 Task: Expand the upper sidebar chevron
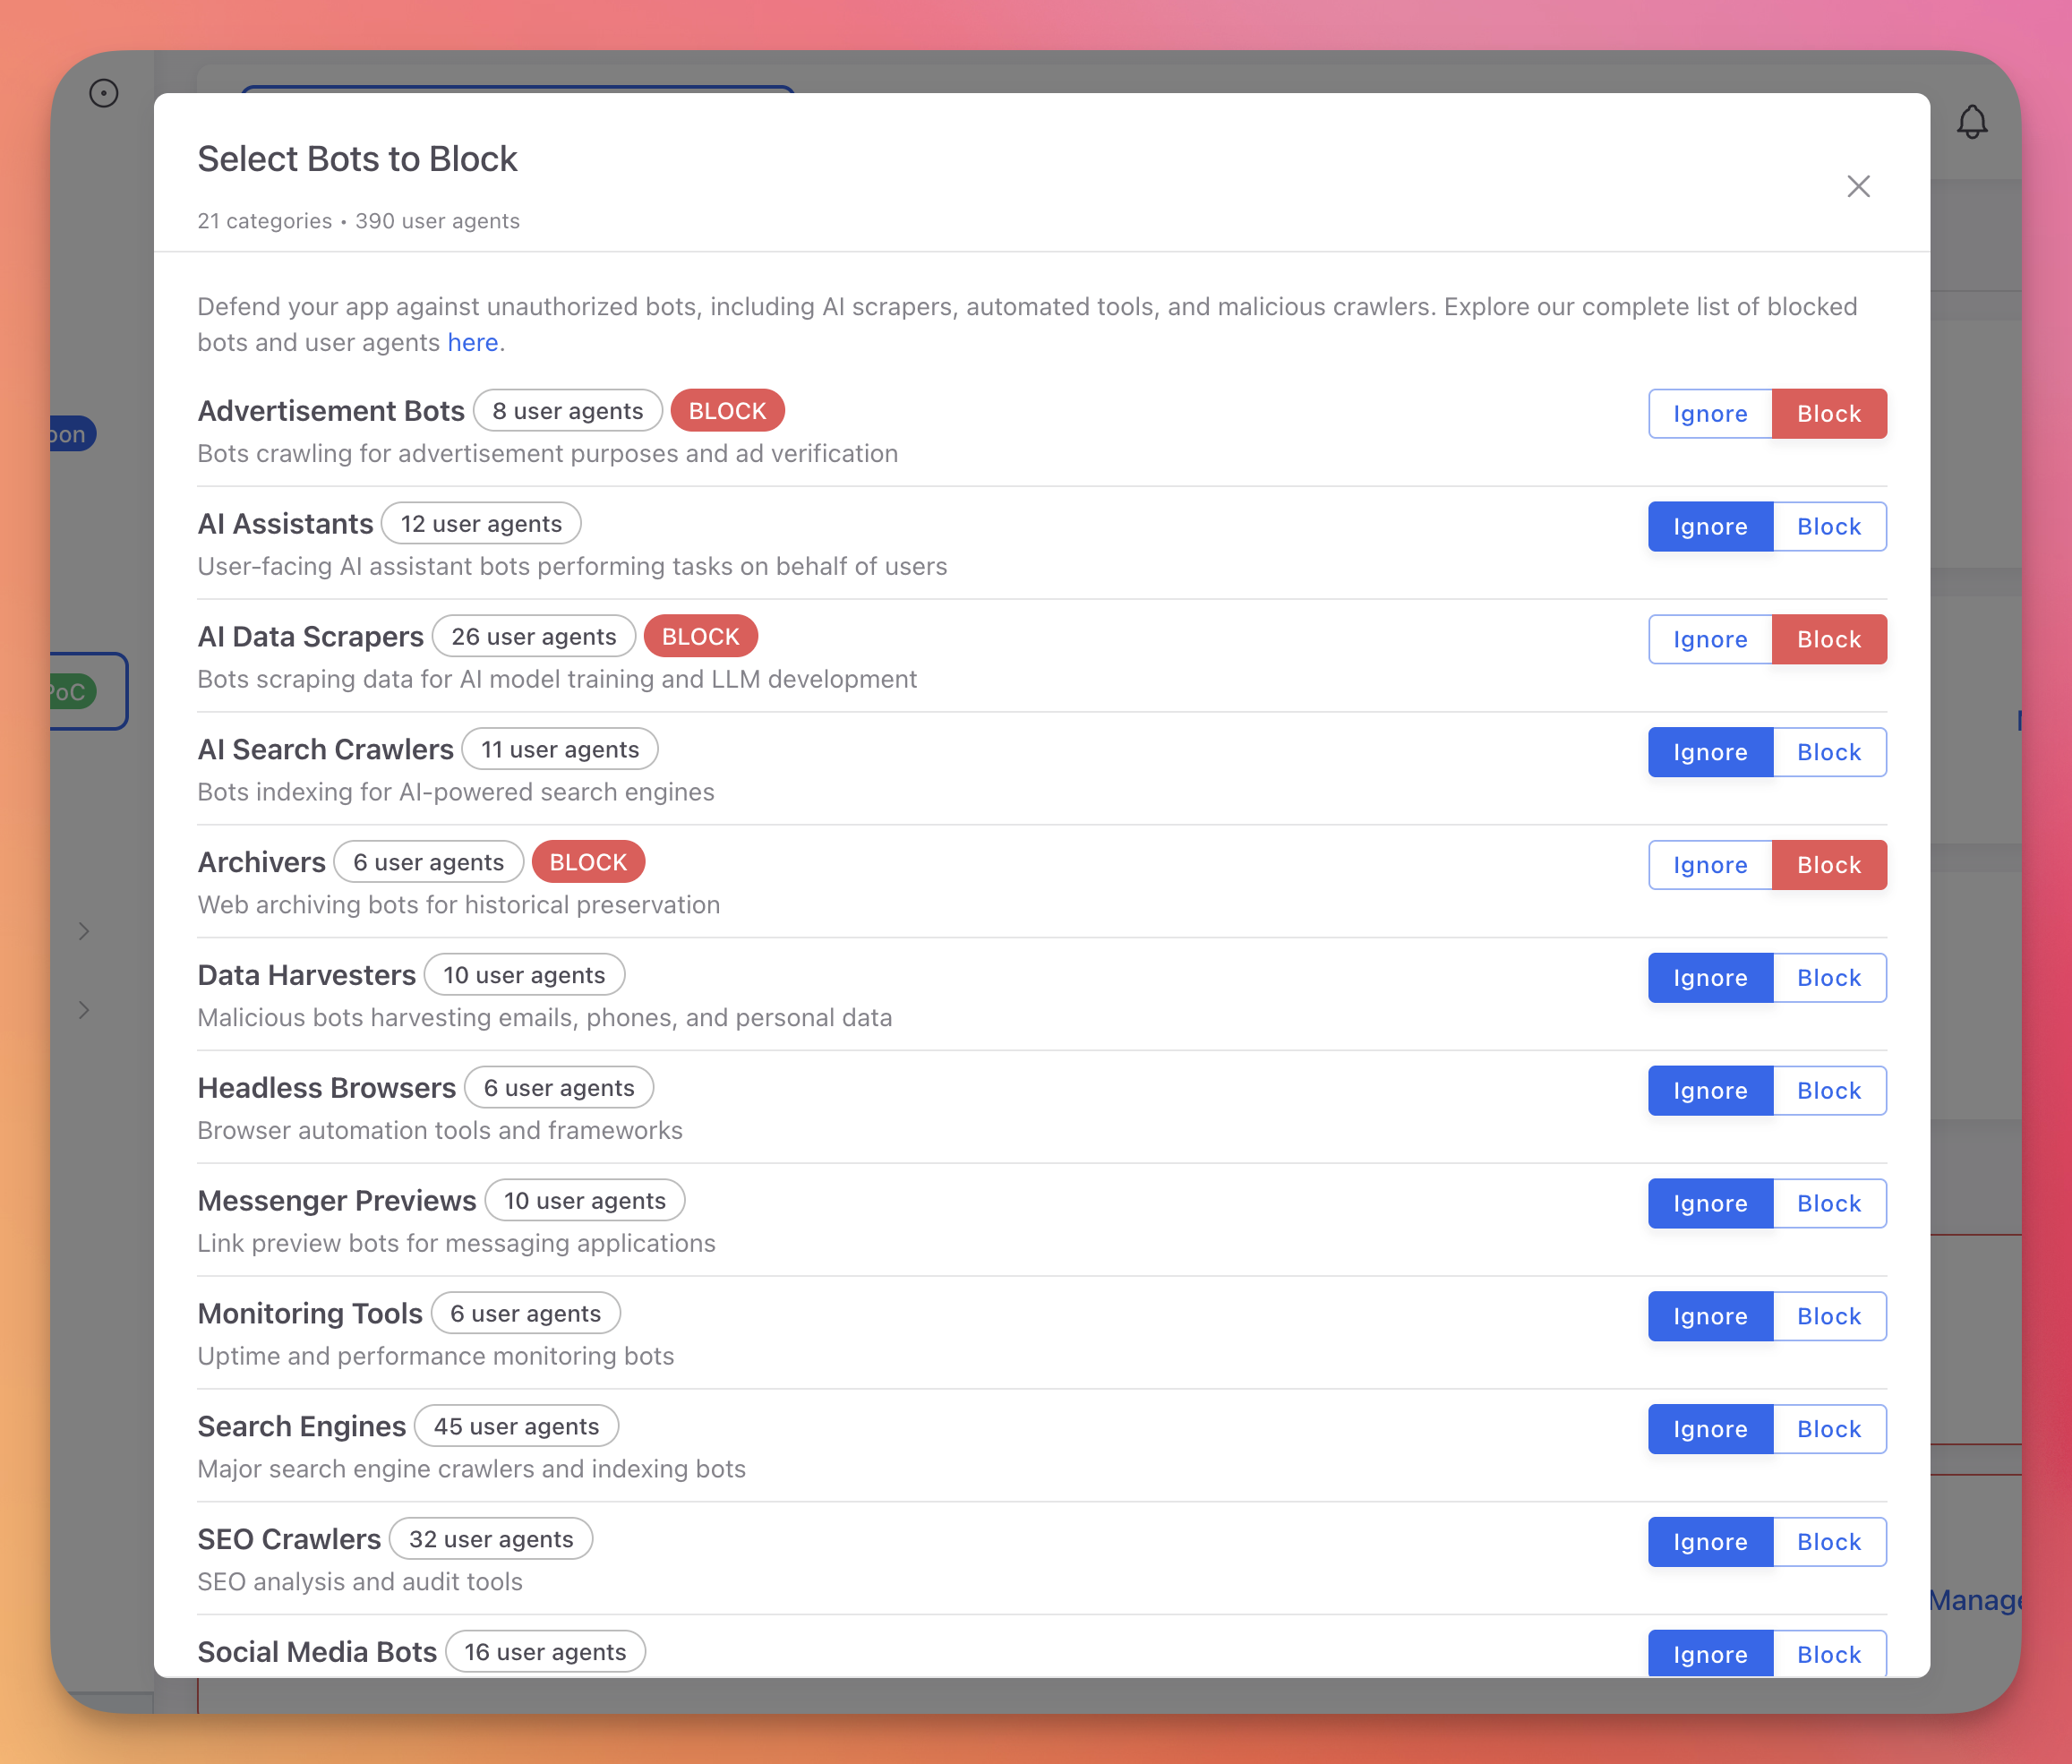pyautogui.click(x=84, y=931)
